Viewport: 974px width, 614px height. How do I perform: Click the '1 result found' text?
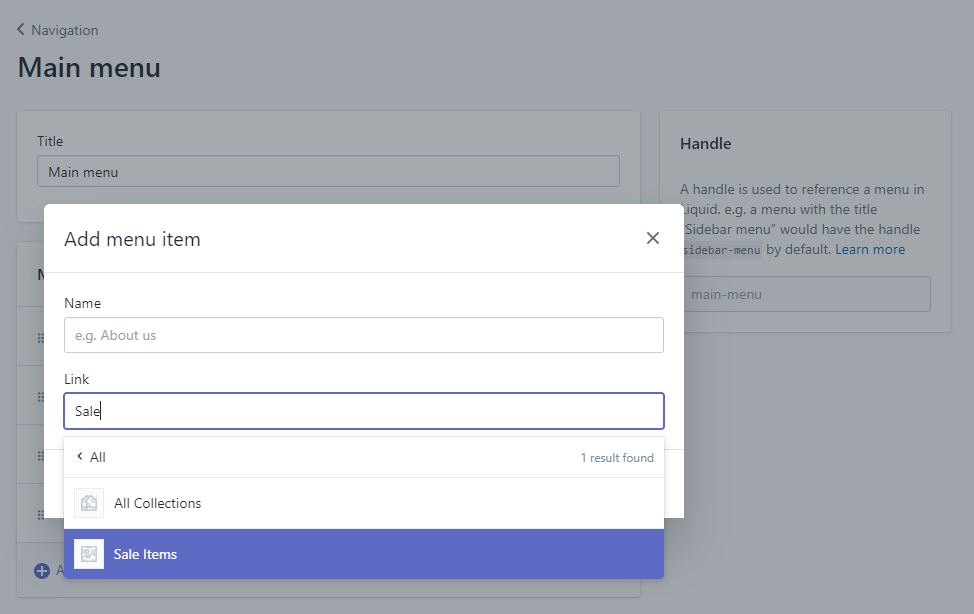(x=617, y=458)
